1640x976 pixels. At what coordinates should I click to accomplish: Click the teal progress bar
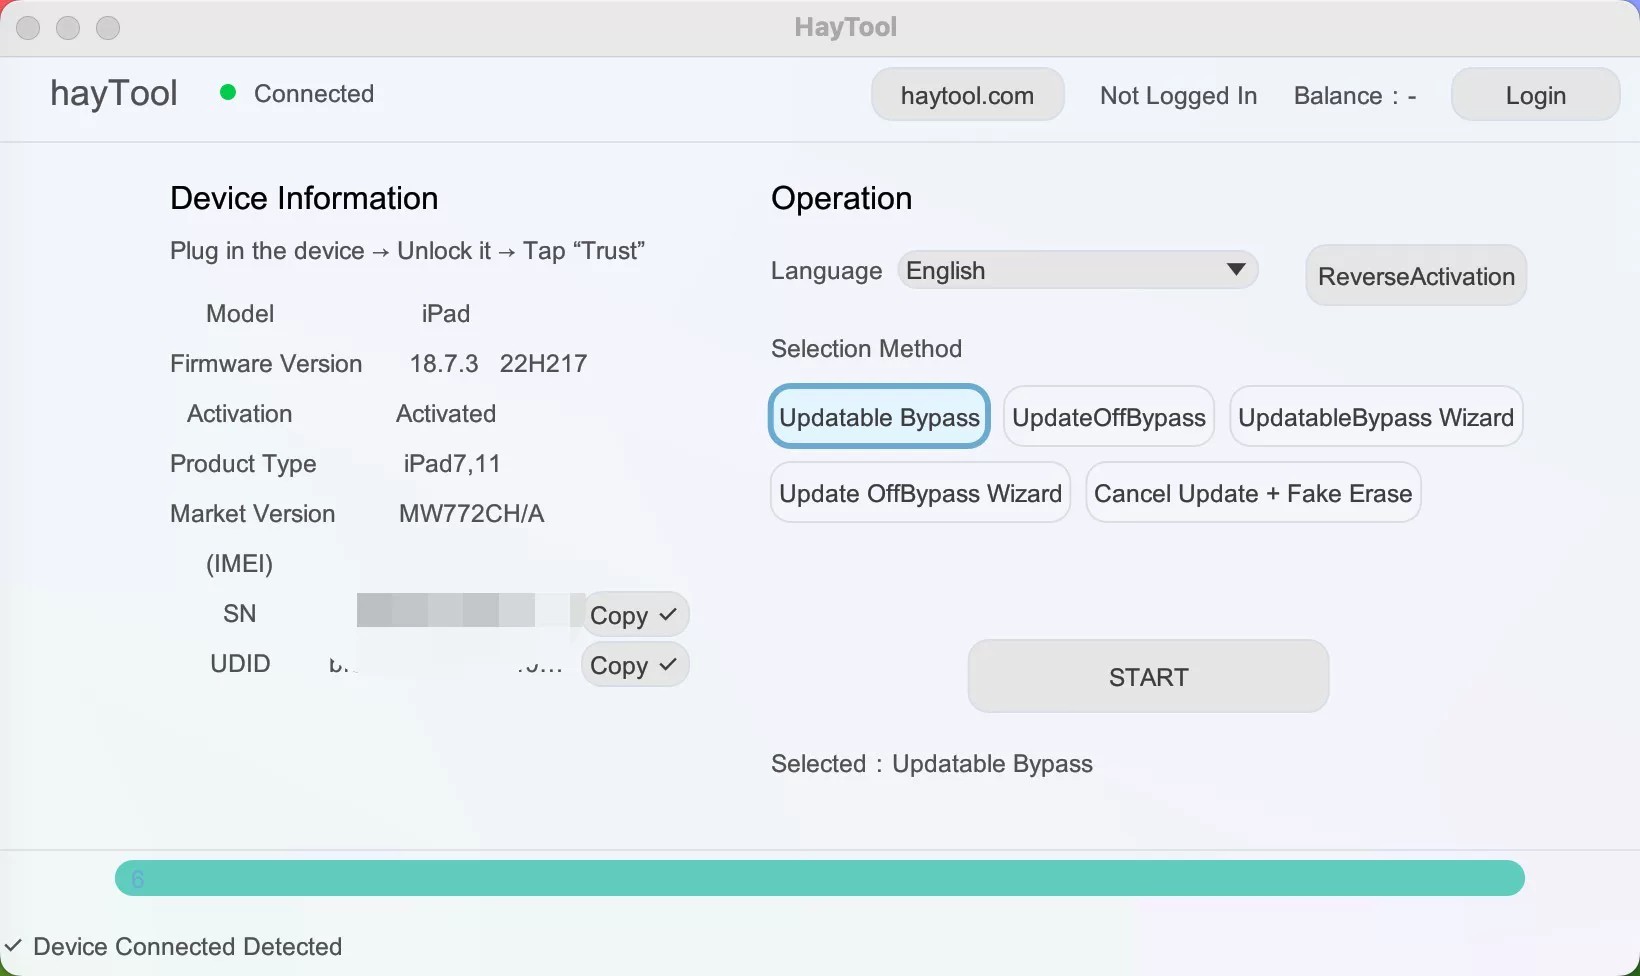pyautogui.click(x=819, y=879)
